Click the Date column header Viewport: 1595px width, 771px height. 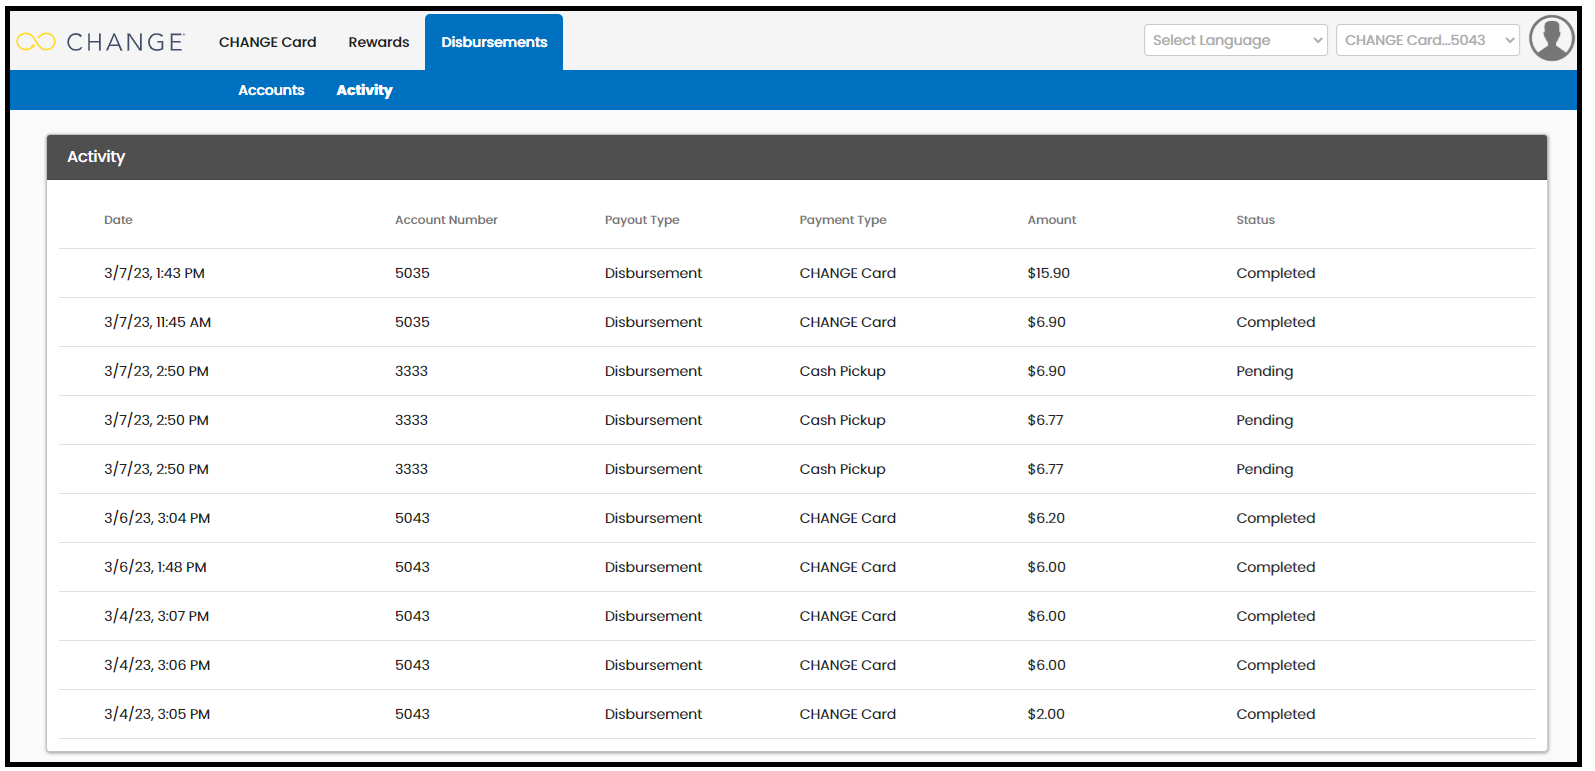118,220
